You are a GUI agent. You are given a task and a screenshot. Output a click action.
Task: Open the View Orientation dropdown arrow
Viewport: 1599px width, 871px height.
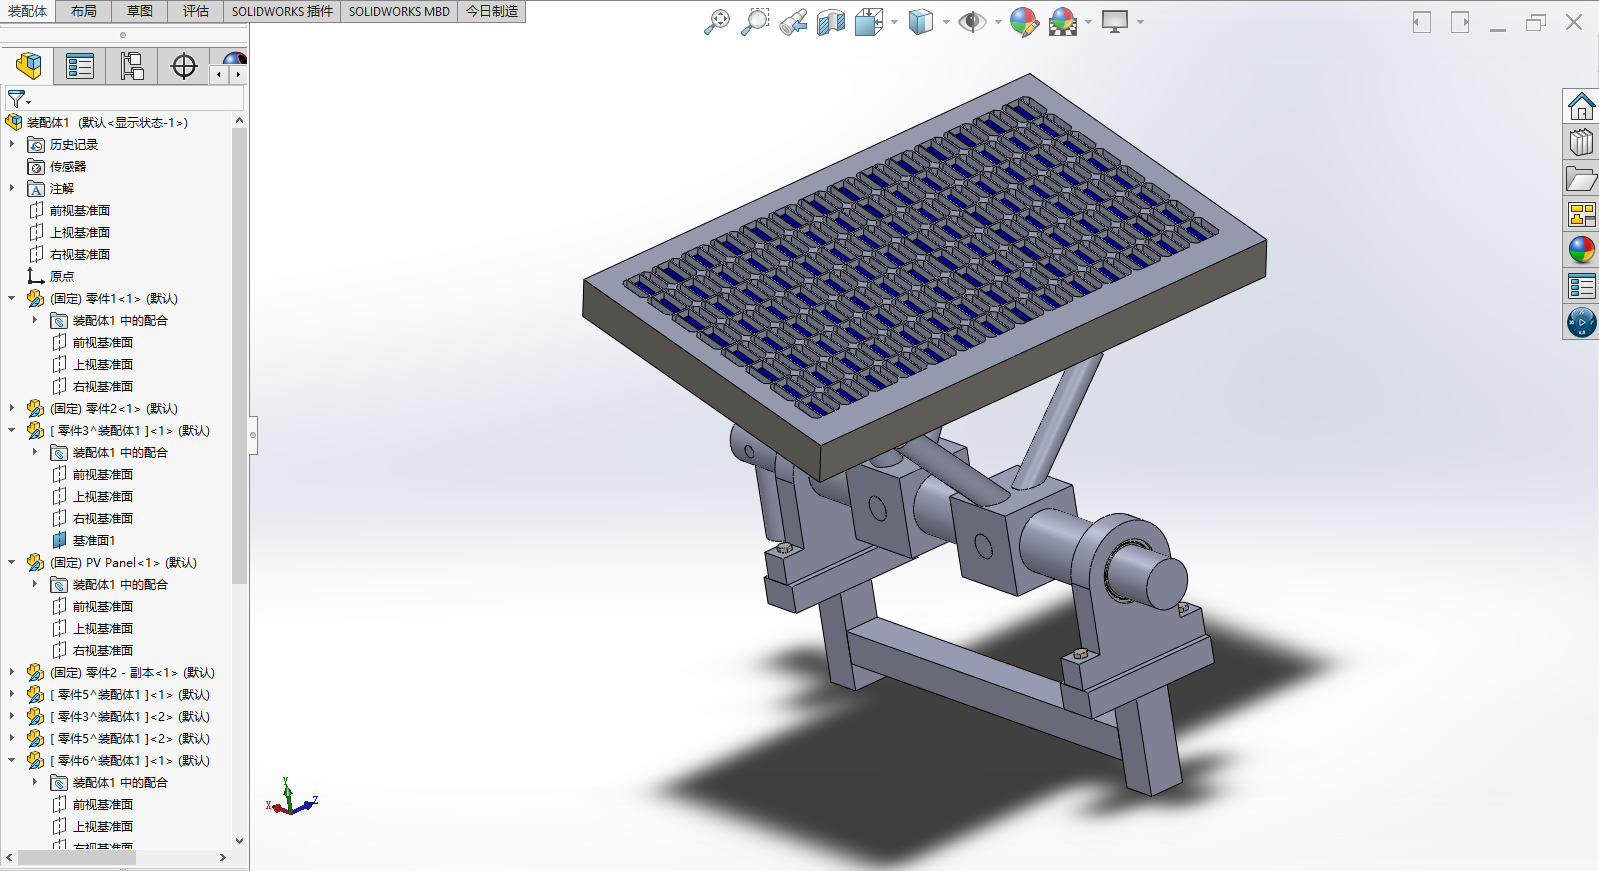click(x=894, y=22)
